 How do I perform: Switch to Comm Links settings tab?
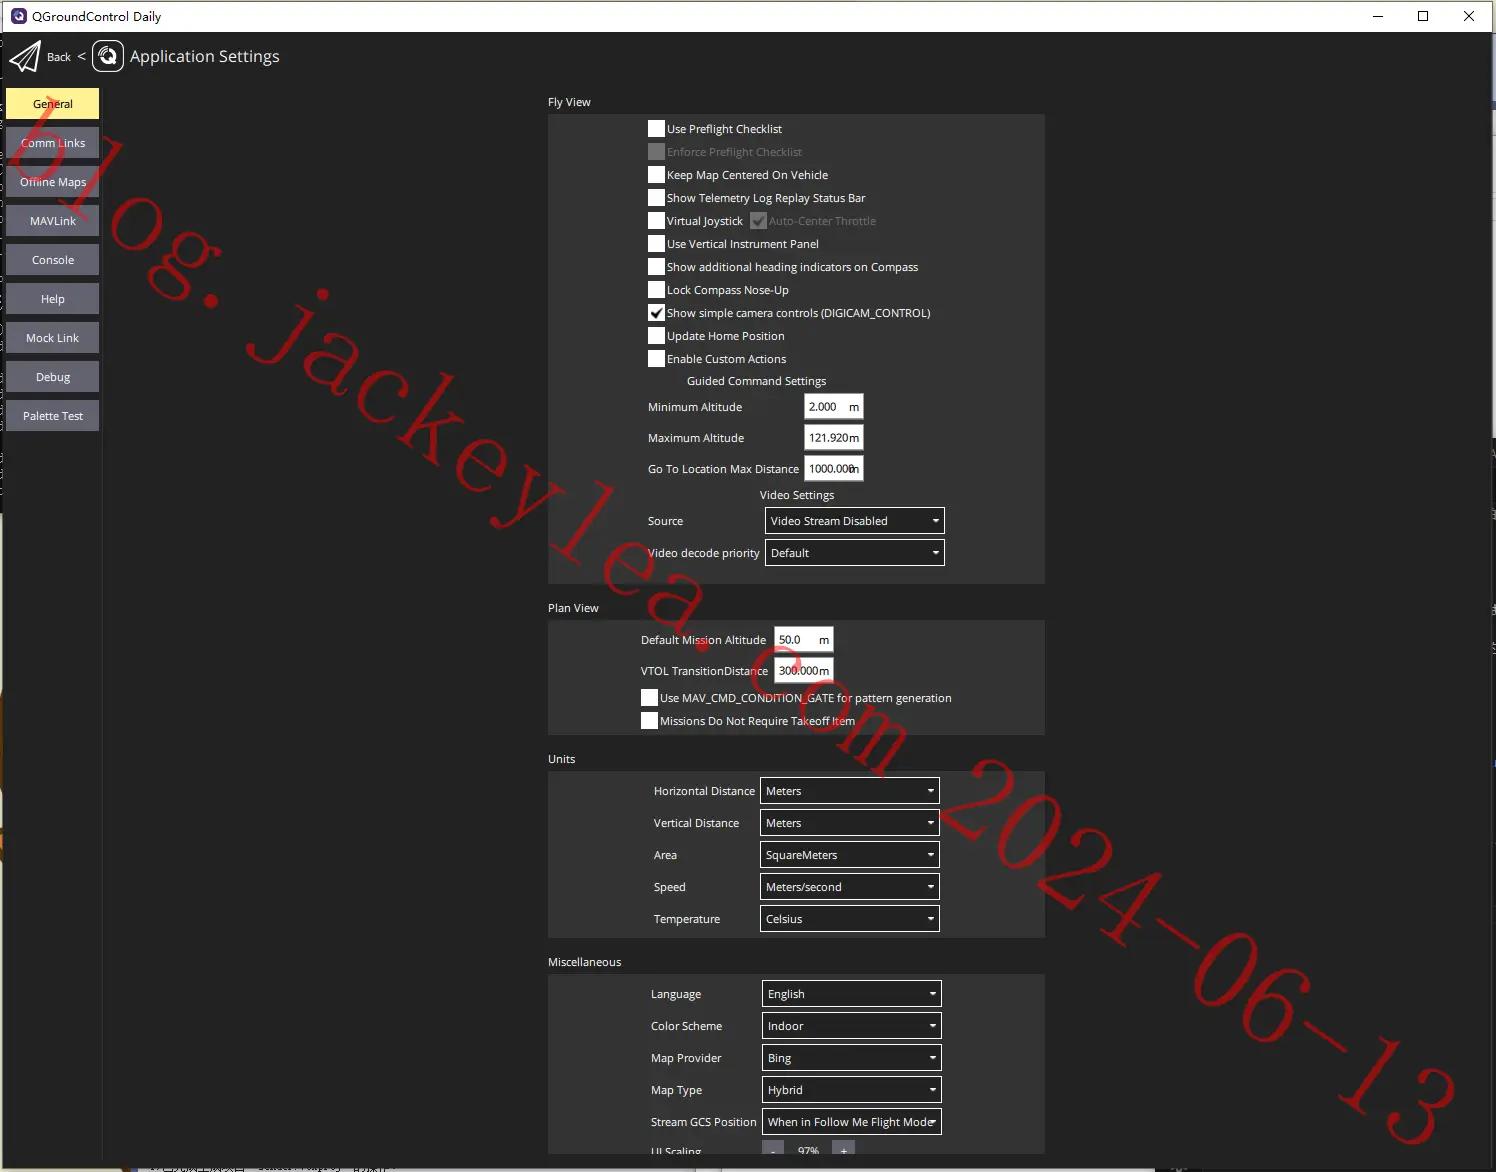tap(53, 143)
